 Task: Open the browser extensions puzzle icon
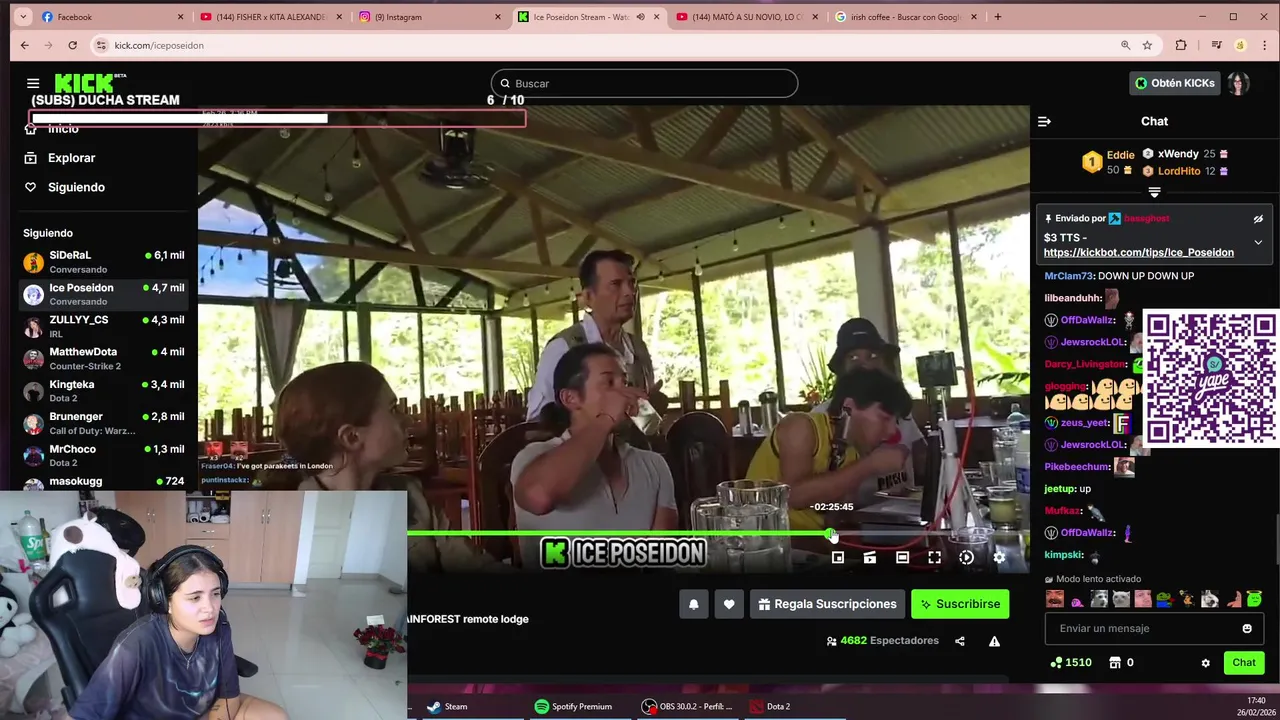(1181, 45)
